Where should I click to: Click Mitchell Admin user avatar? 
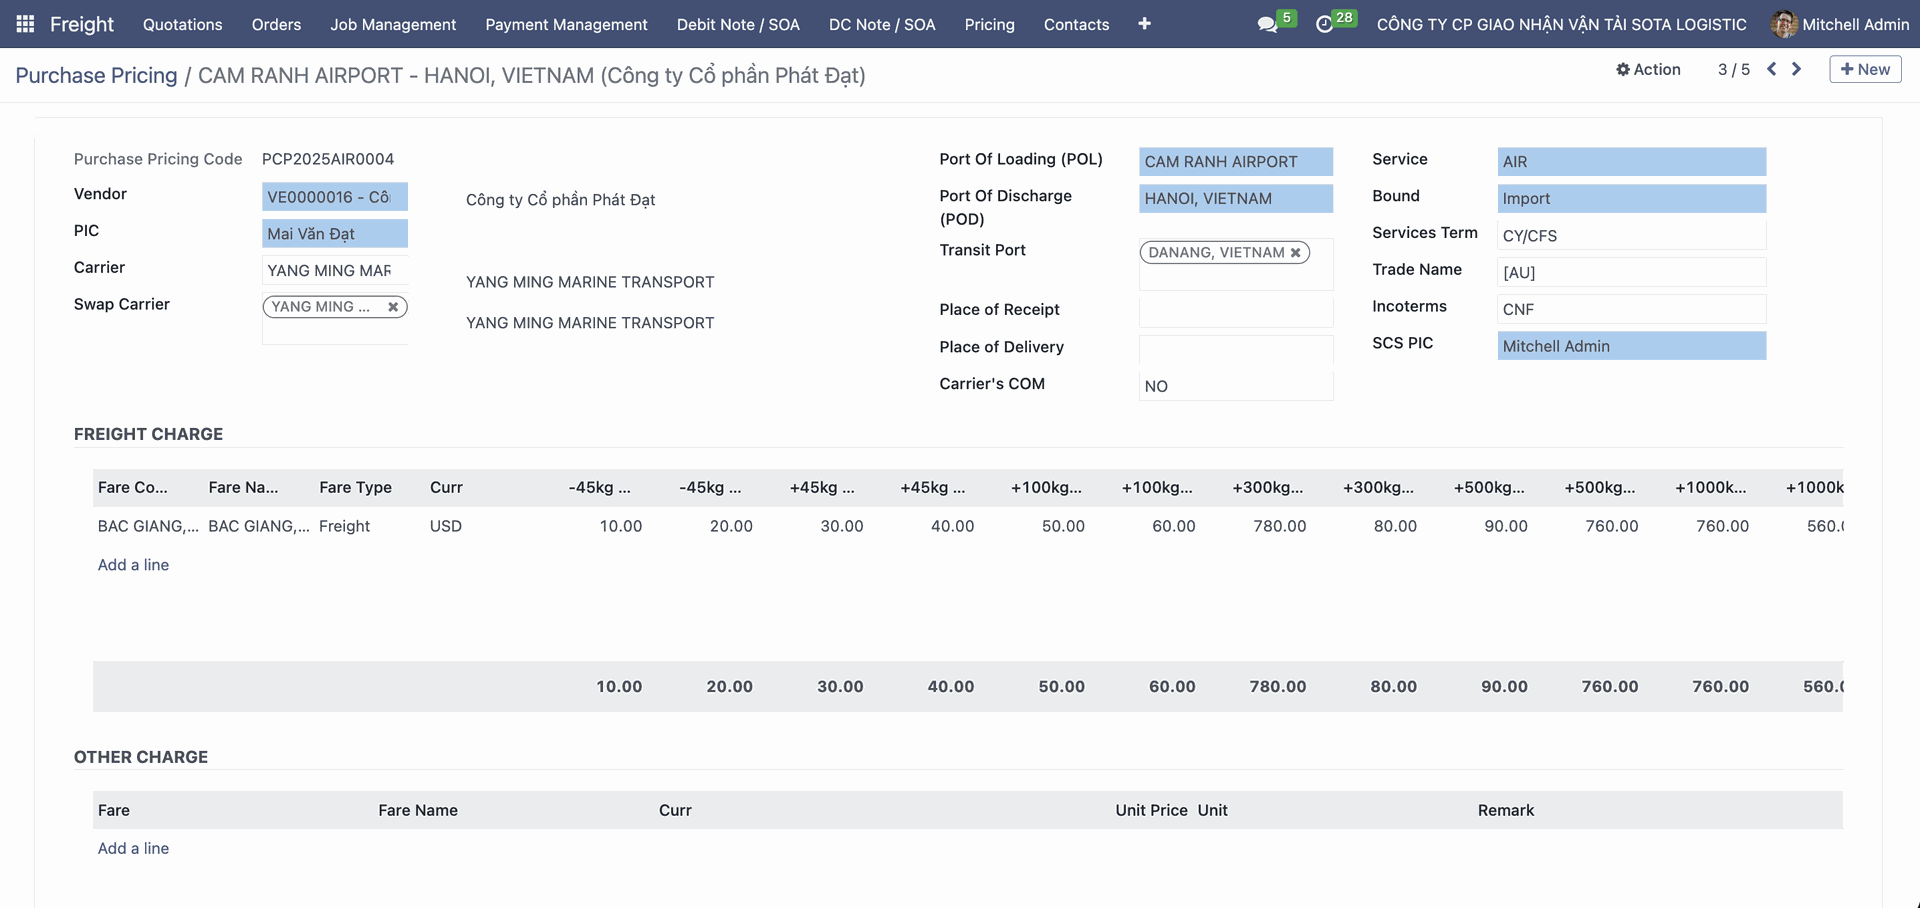point(1783,24)
